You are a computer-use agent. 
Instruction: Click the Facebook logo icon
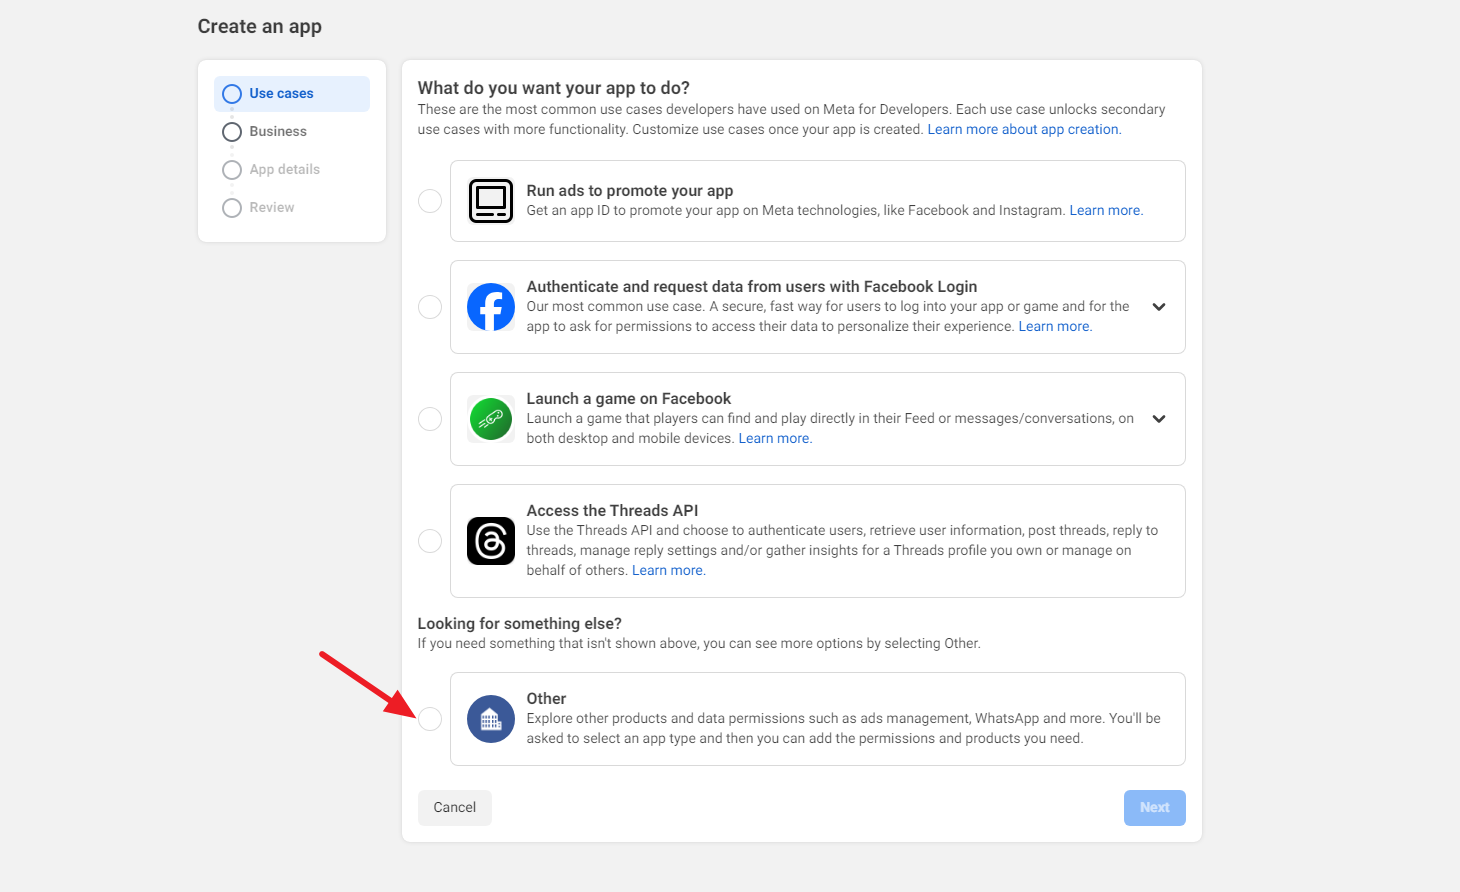coord(491,307)
